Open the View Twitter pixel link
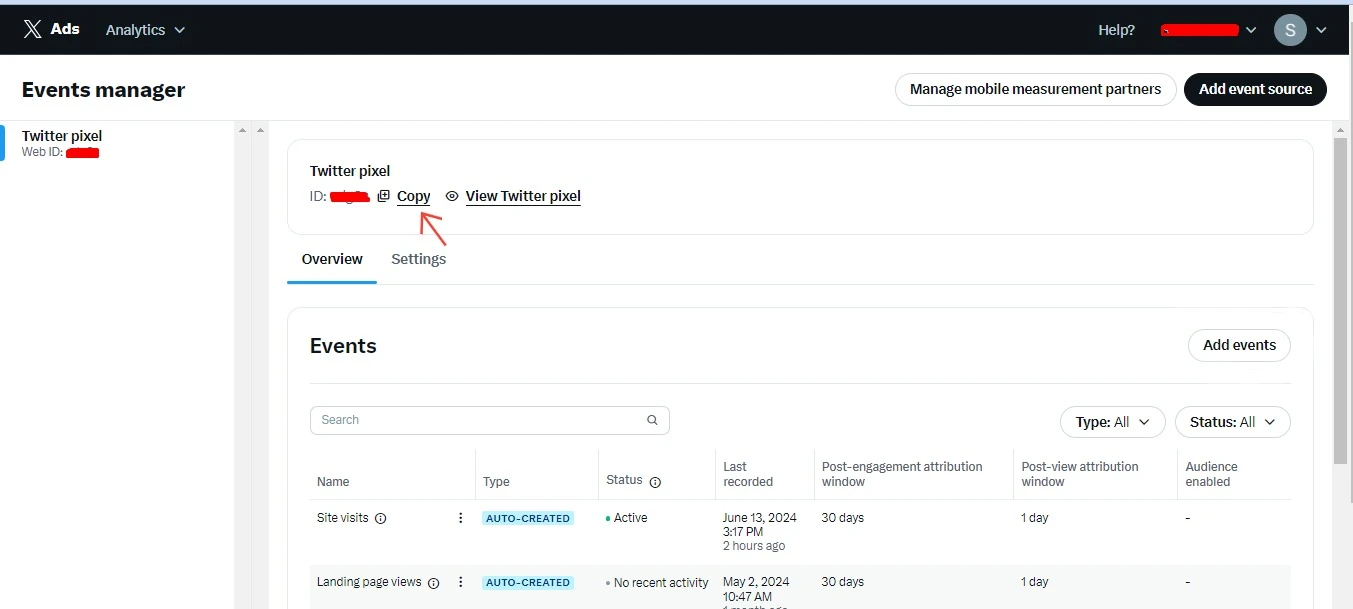 click(x=523, y=196)
